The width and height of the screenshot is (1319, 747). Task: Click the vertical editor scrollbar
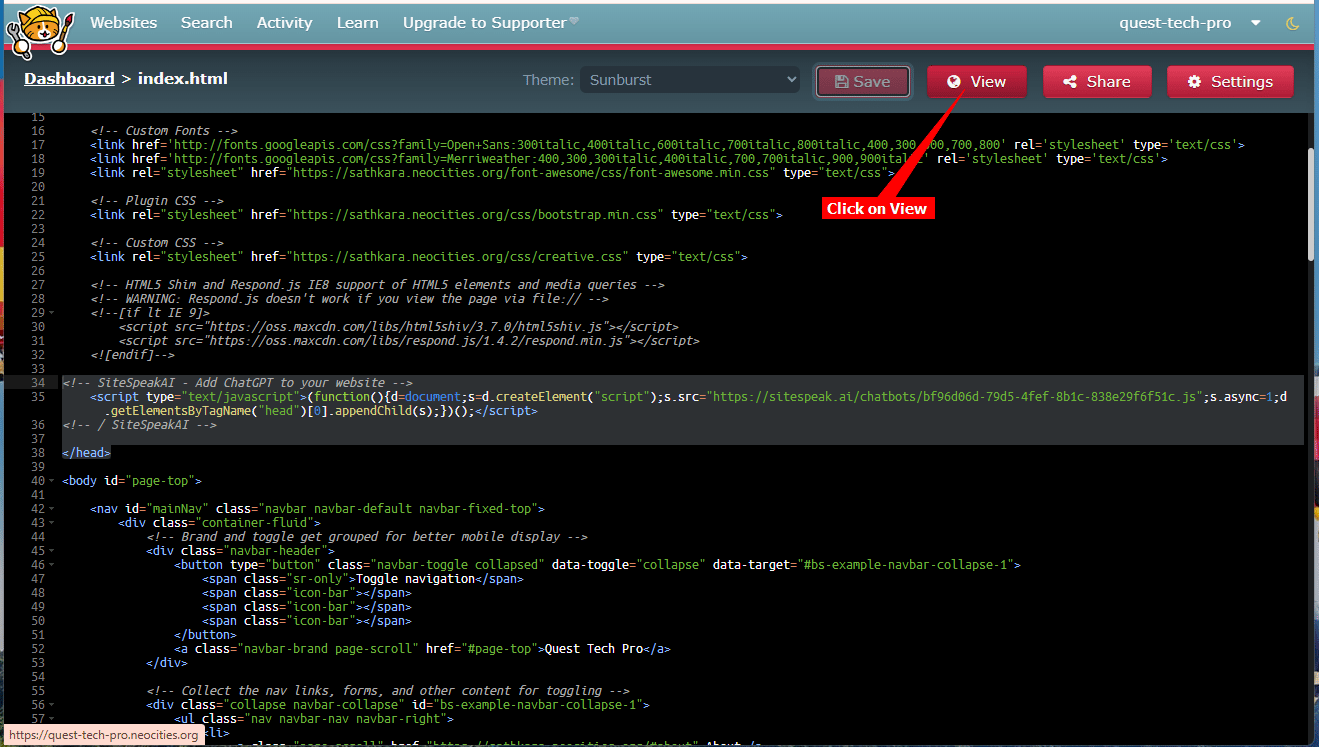(x=1311, y=205)
